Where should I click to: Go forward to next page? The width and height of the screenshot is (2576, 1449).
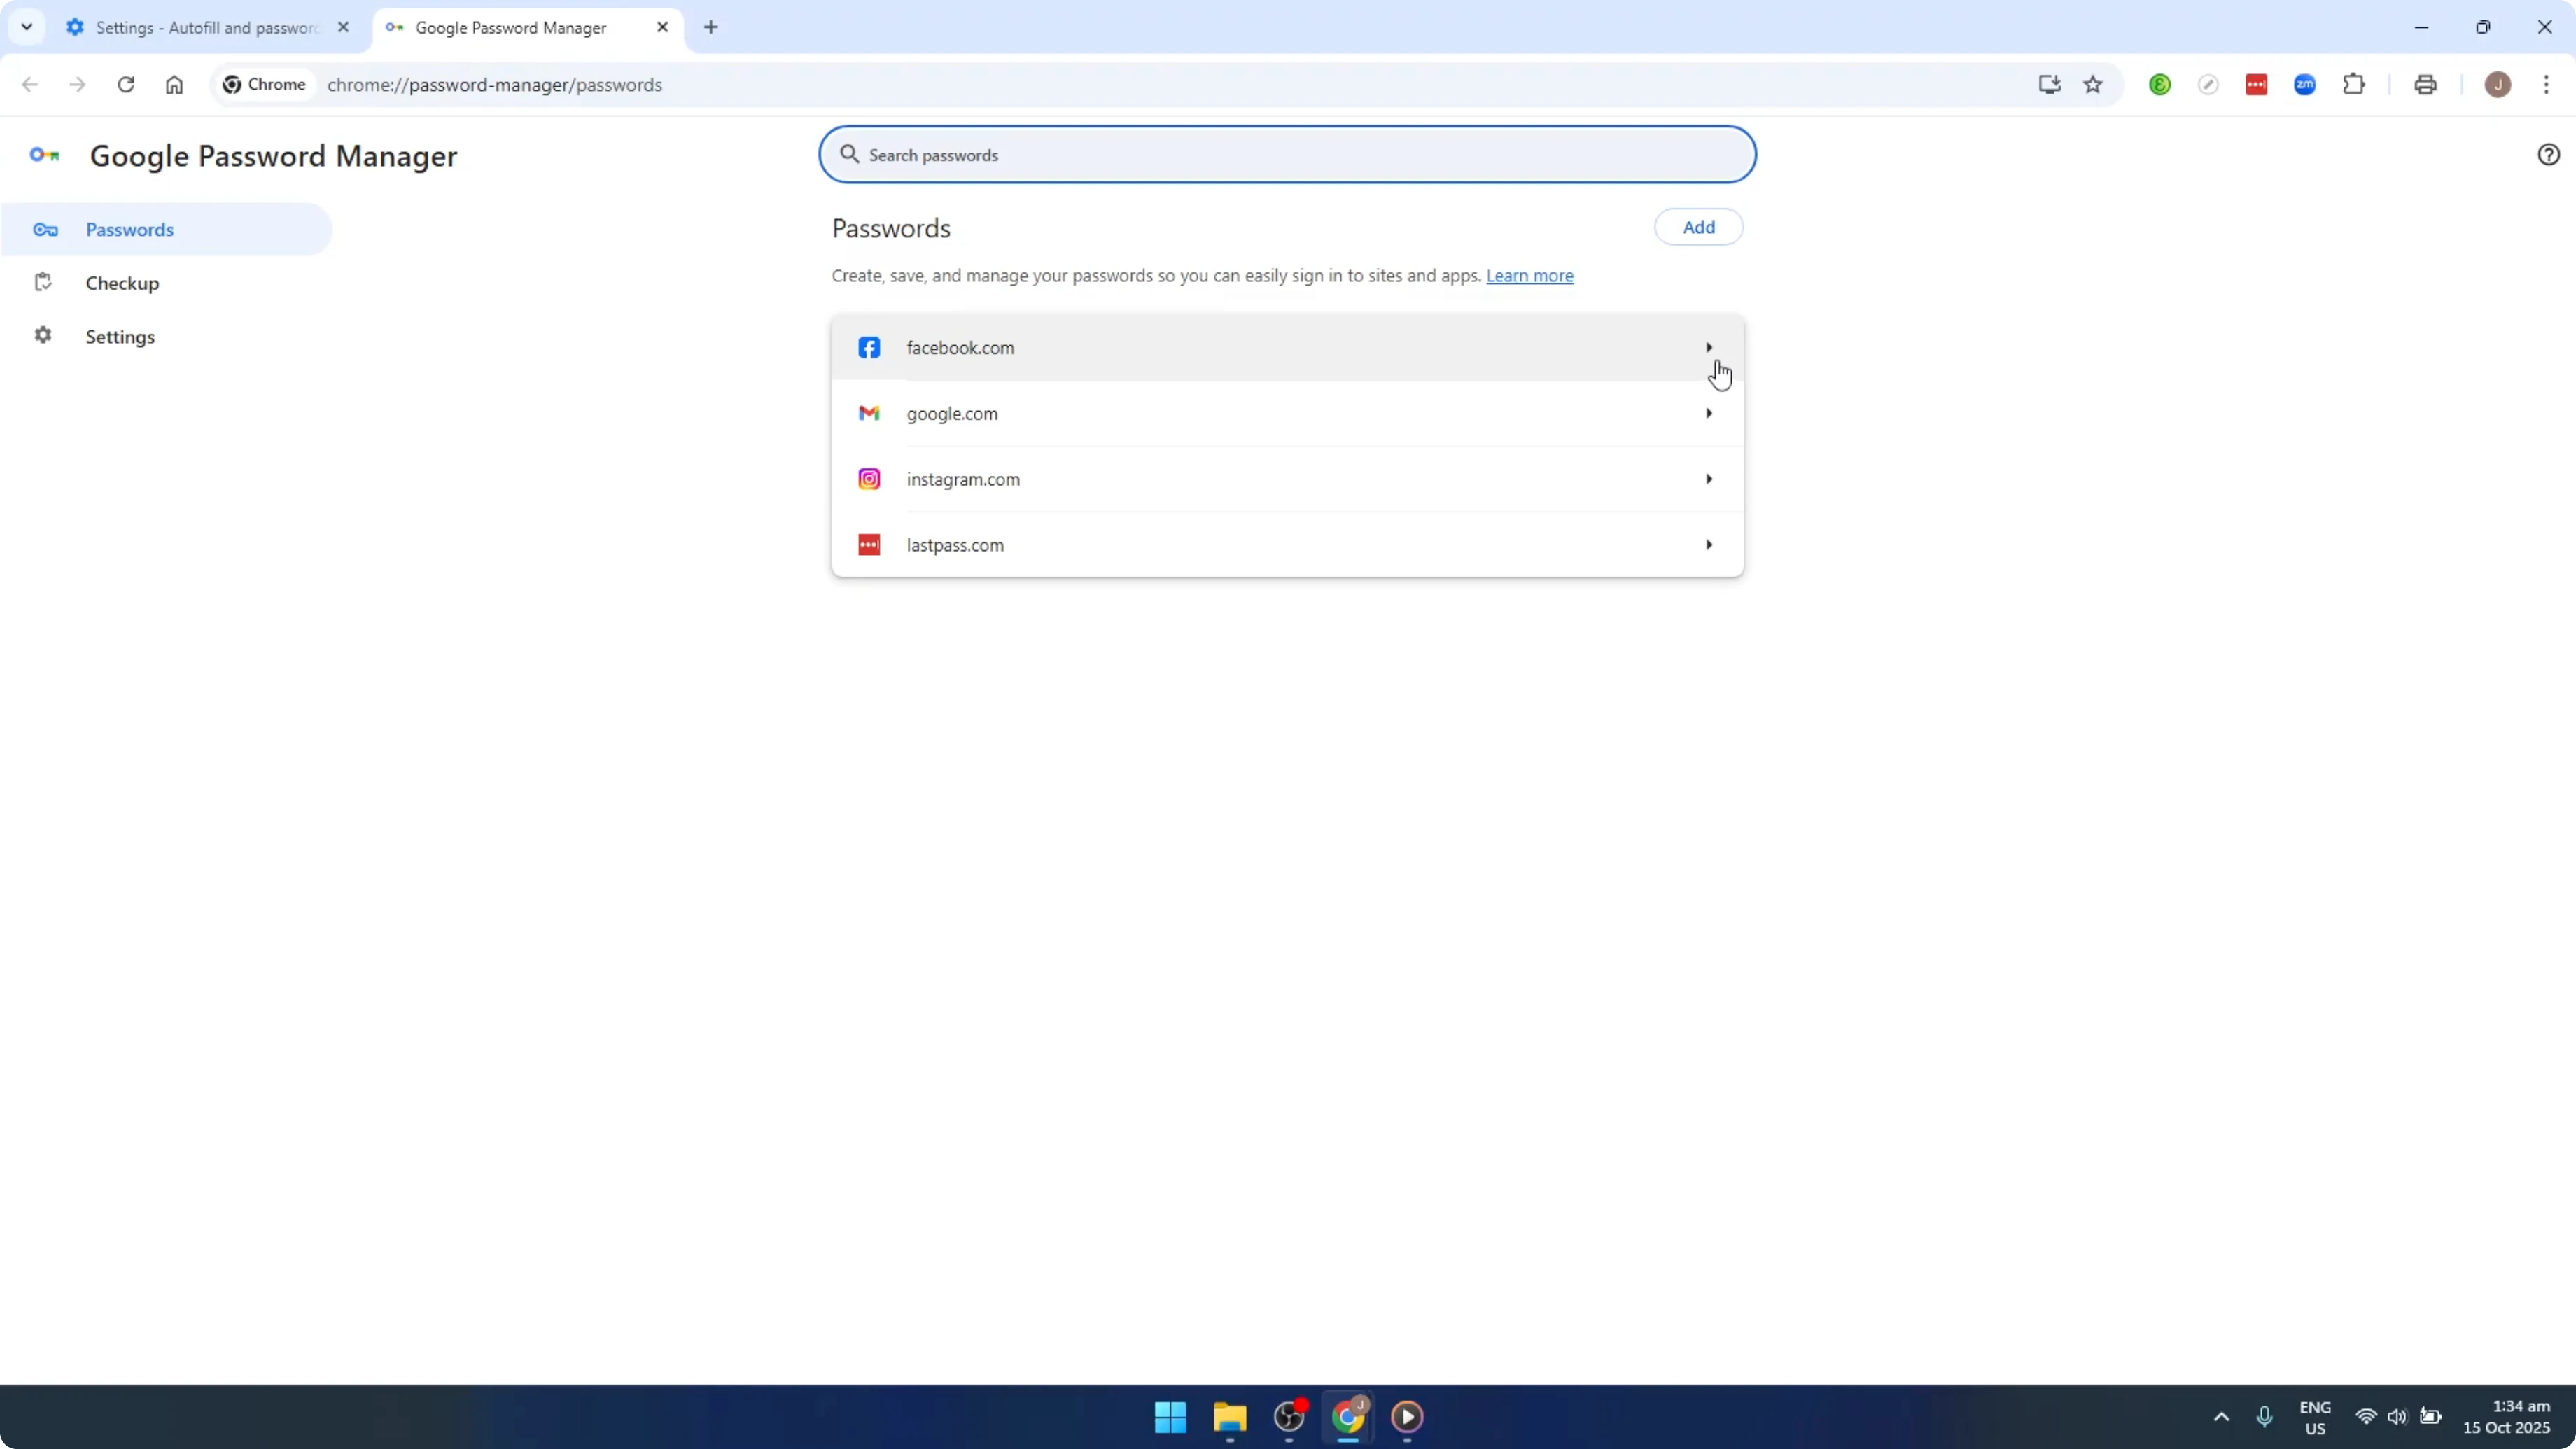tap(77, 85)
